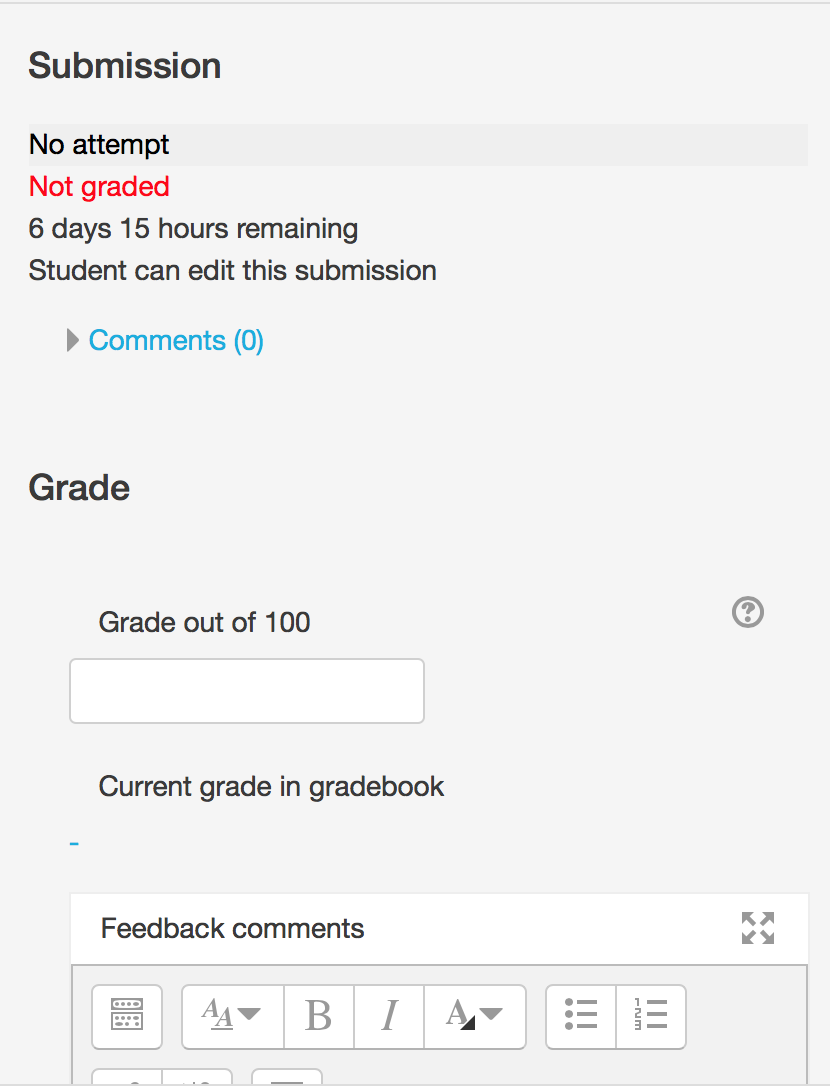The height and width of the screenshot is (1086, 830).
Task: Select the Grade section heading
Action: (79, 488)
